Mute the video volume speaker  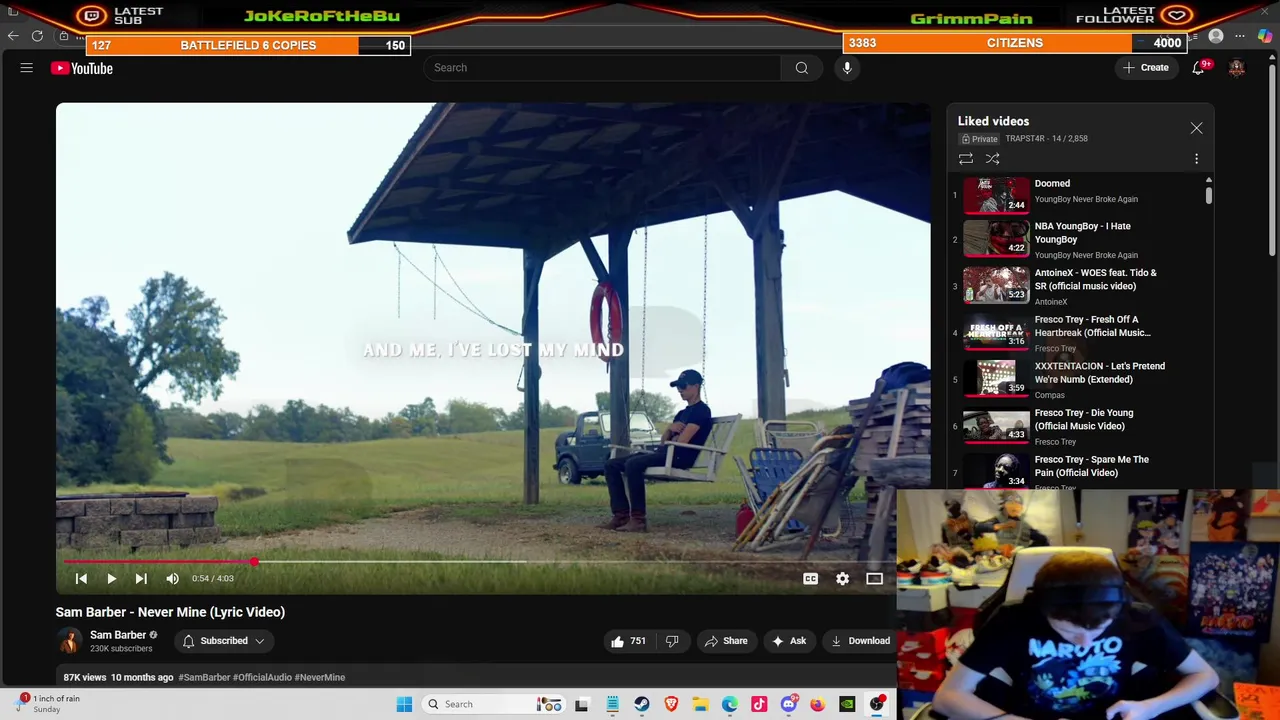(172, 578)
